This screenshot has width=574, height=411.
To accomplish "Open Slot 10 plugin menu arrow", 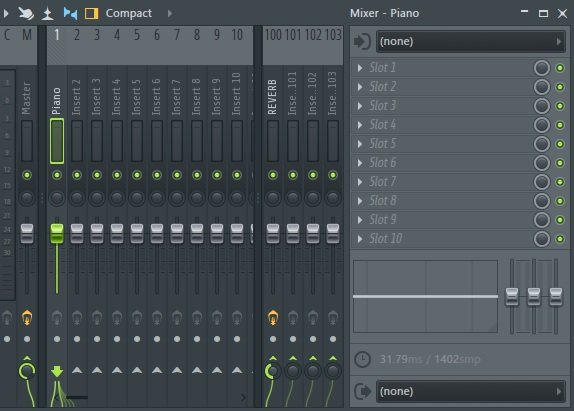I will tap(360, 239).
